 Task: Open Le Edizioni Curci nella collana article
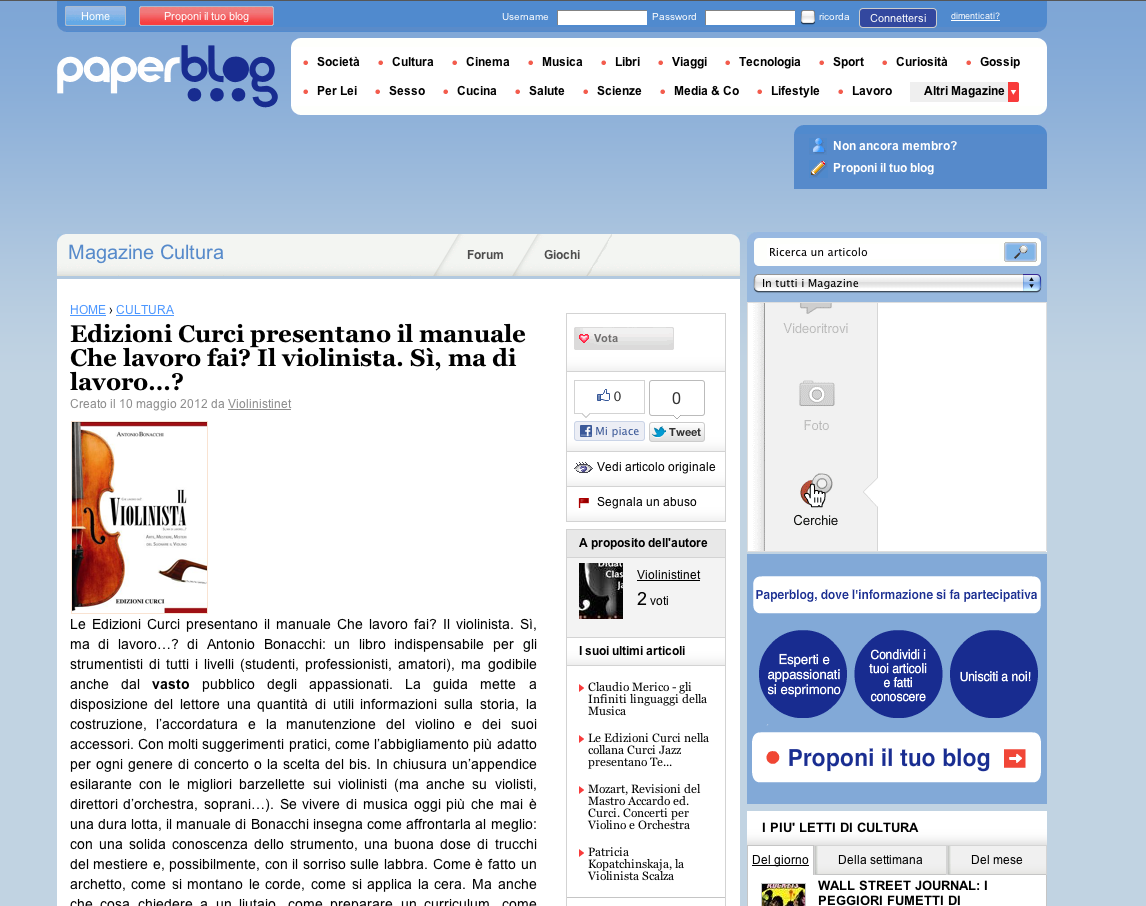648,750
